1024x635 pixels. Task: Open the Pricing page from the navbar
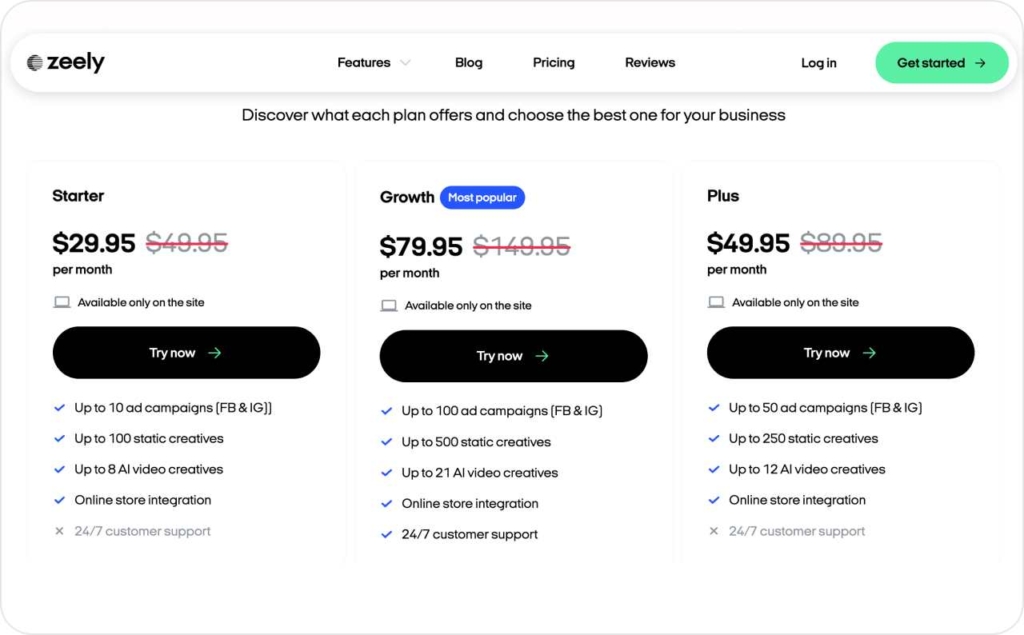(553, 62)
